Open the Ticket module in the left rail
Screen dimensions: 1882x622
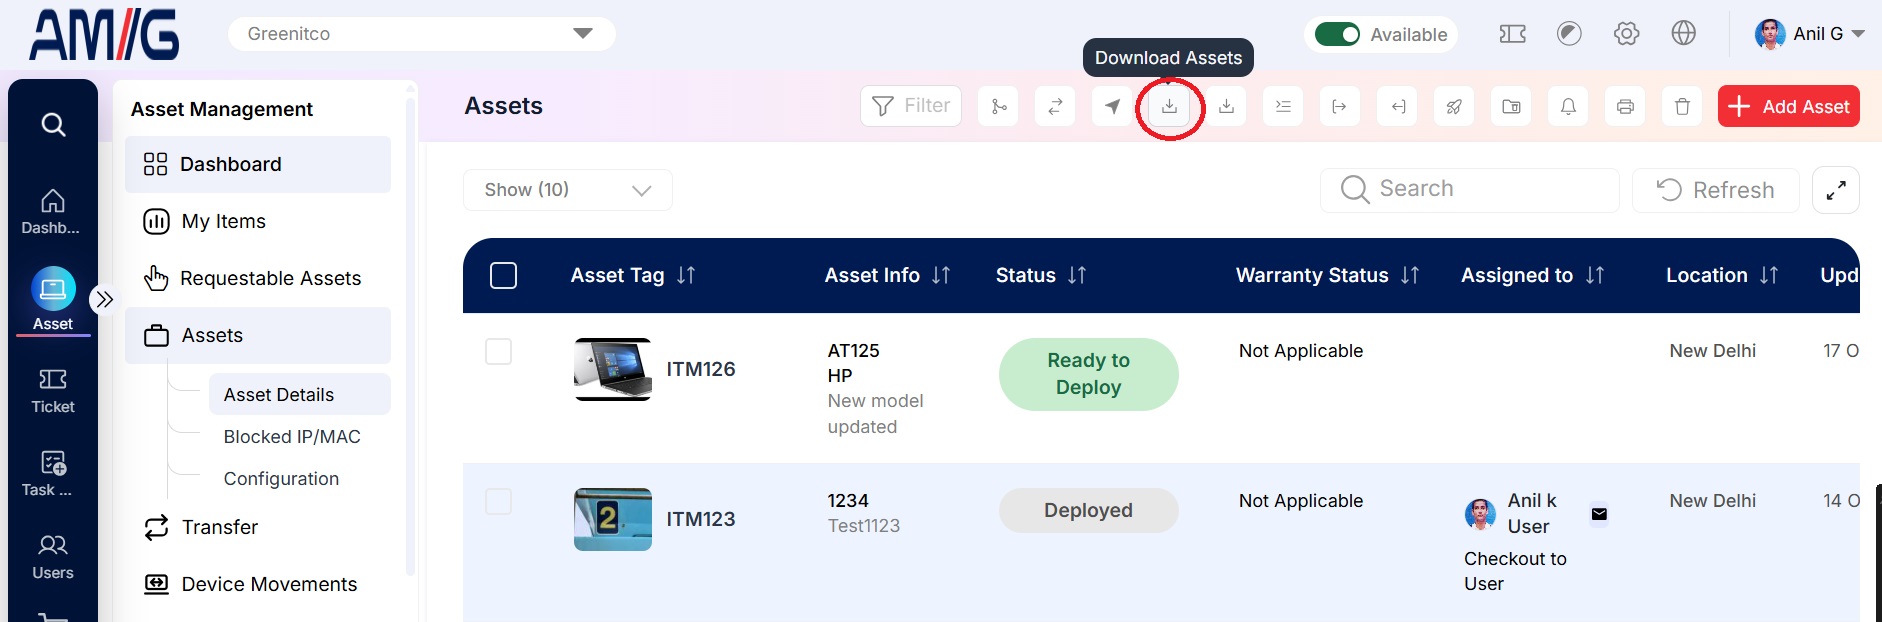point(53,391)
